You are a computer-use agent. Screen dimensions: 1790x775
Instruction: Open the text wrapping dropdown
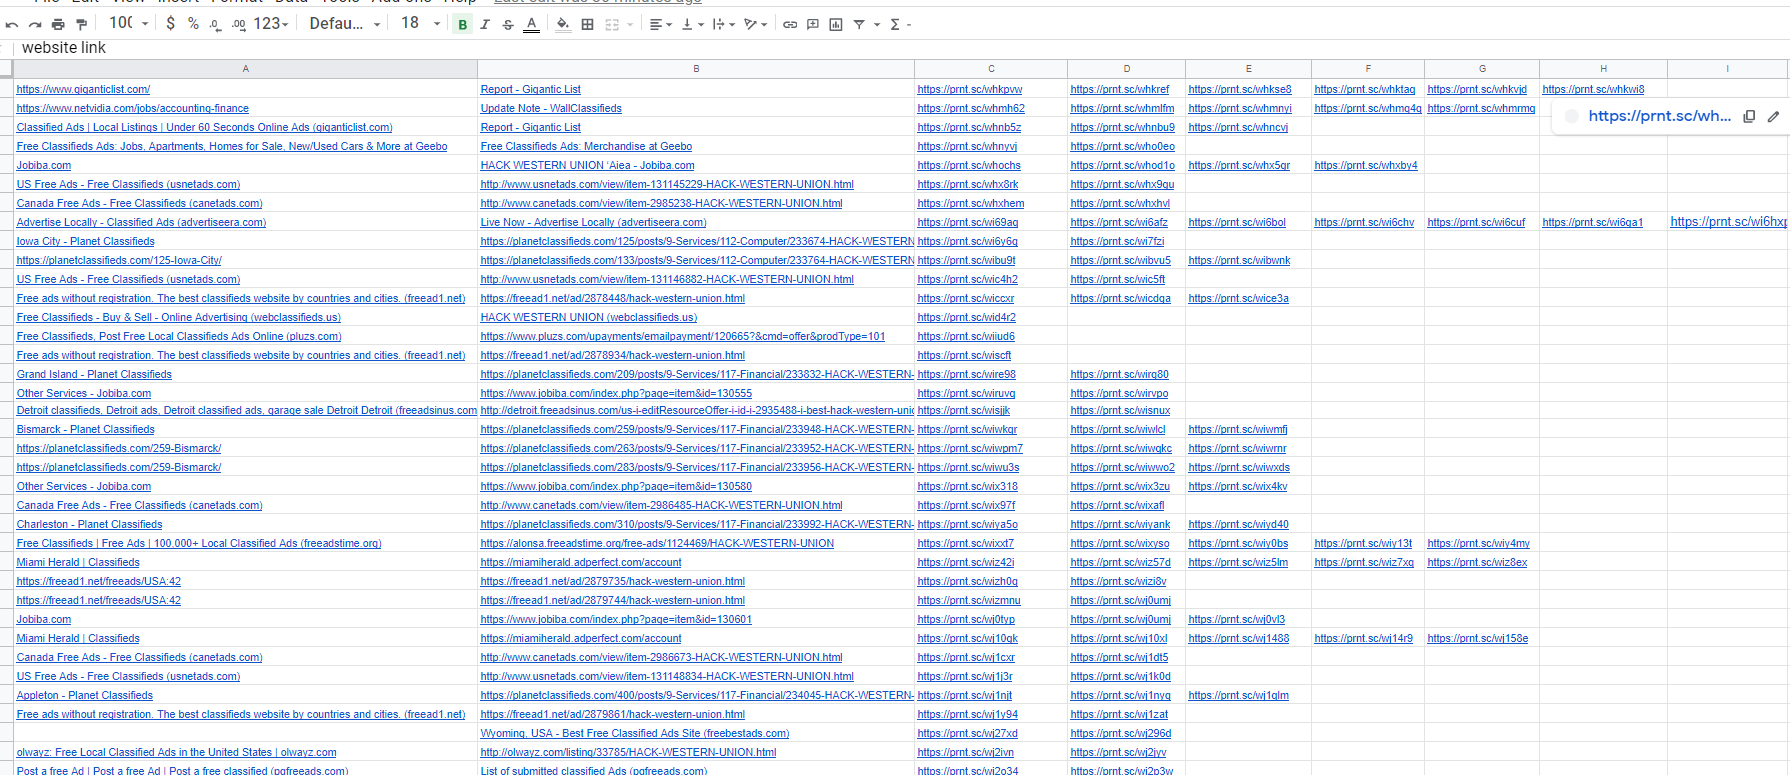(724, 24)
